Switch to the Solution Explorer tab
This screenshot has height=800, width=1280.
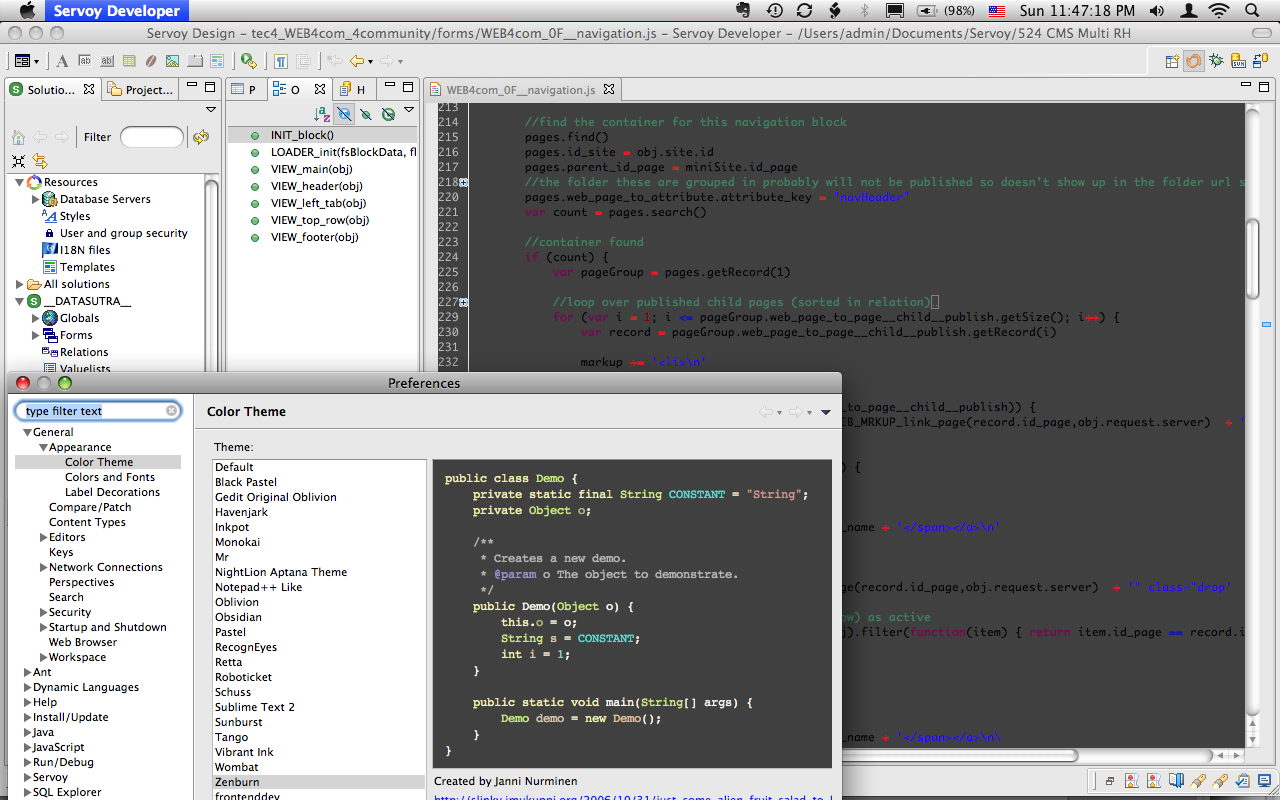coord(51,89)
